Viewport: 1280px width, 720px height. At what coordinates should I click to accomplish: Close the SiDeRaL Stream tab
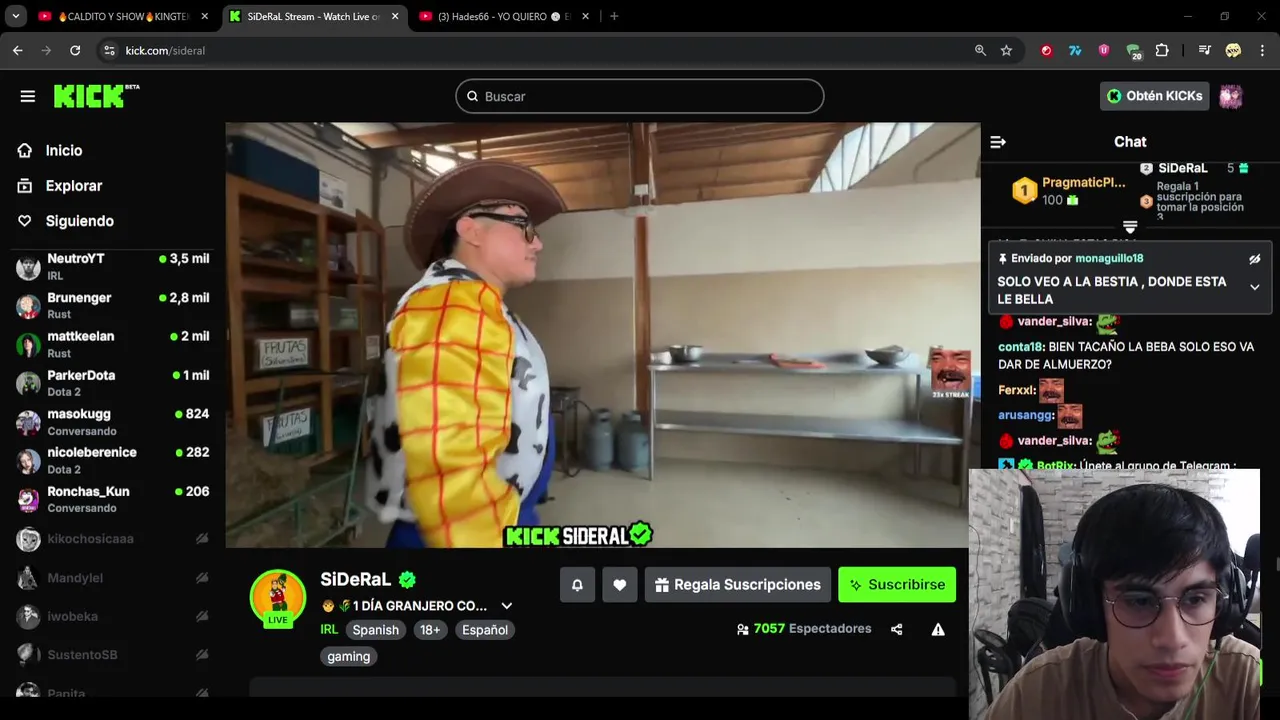395,16
